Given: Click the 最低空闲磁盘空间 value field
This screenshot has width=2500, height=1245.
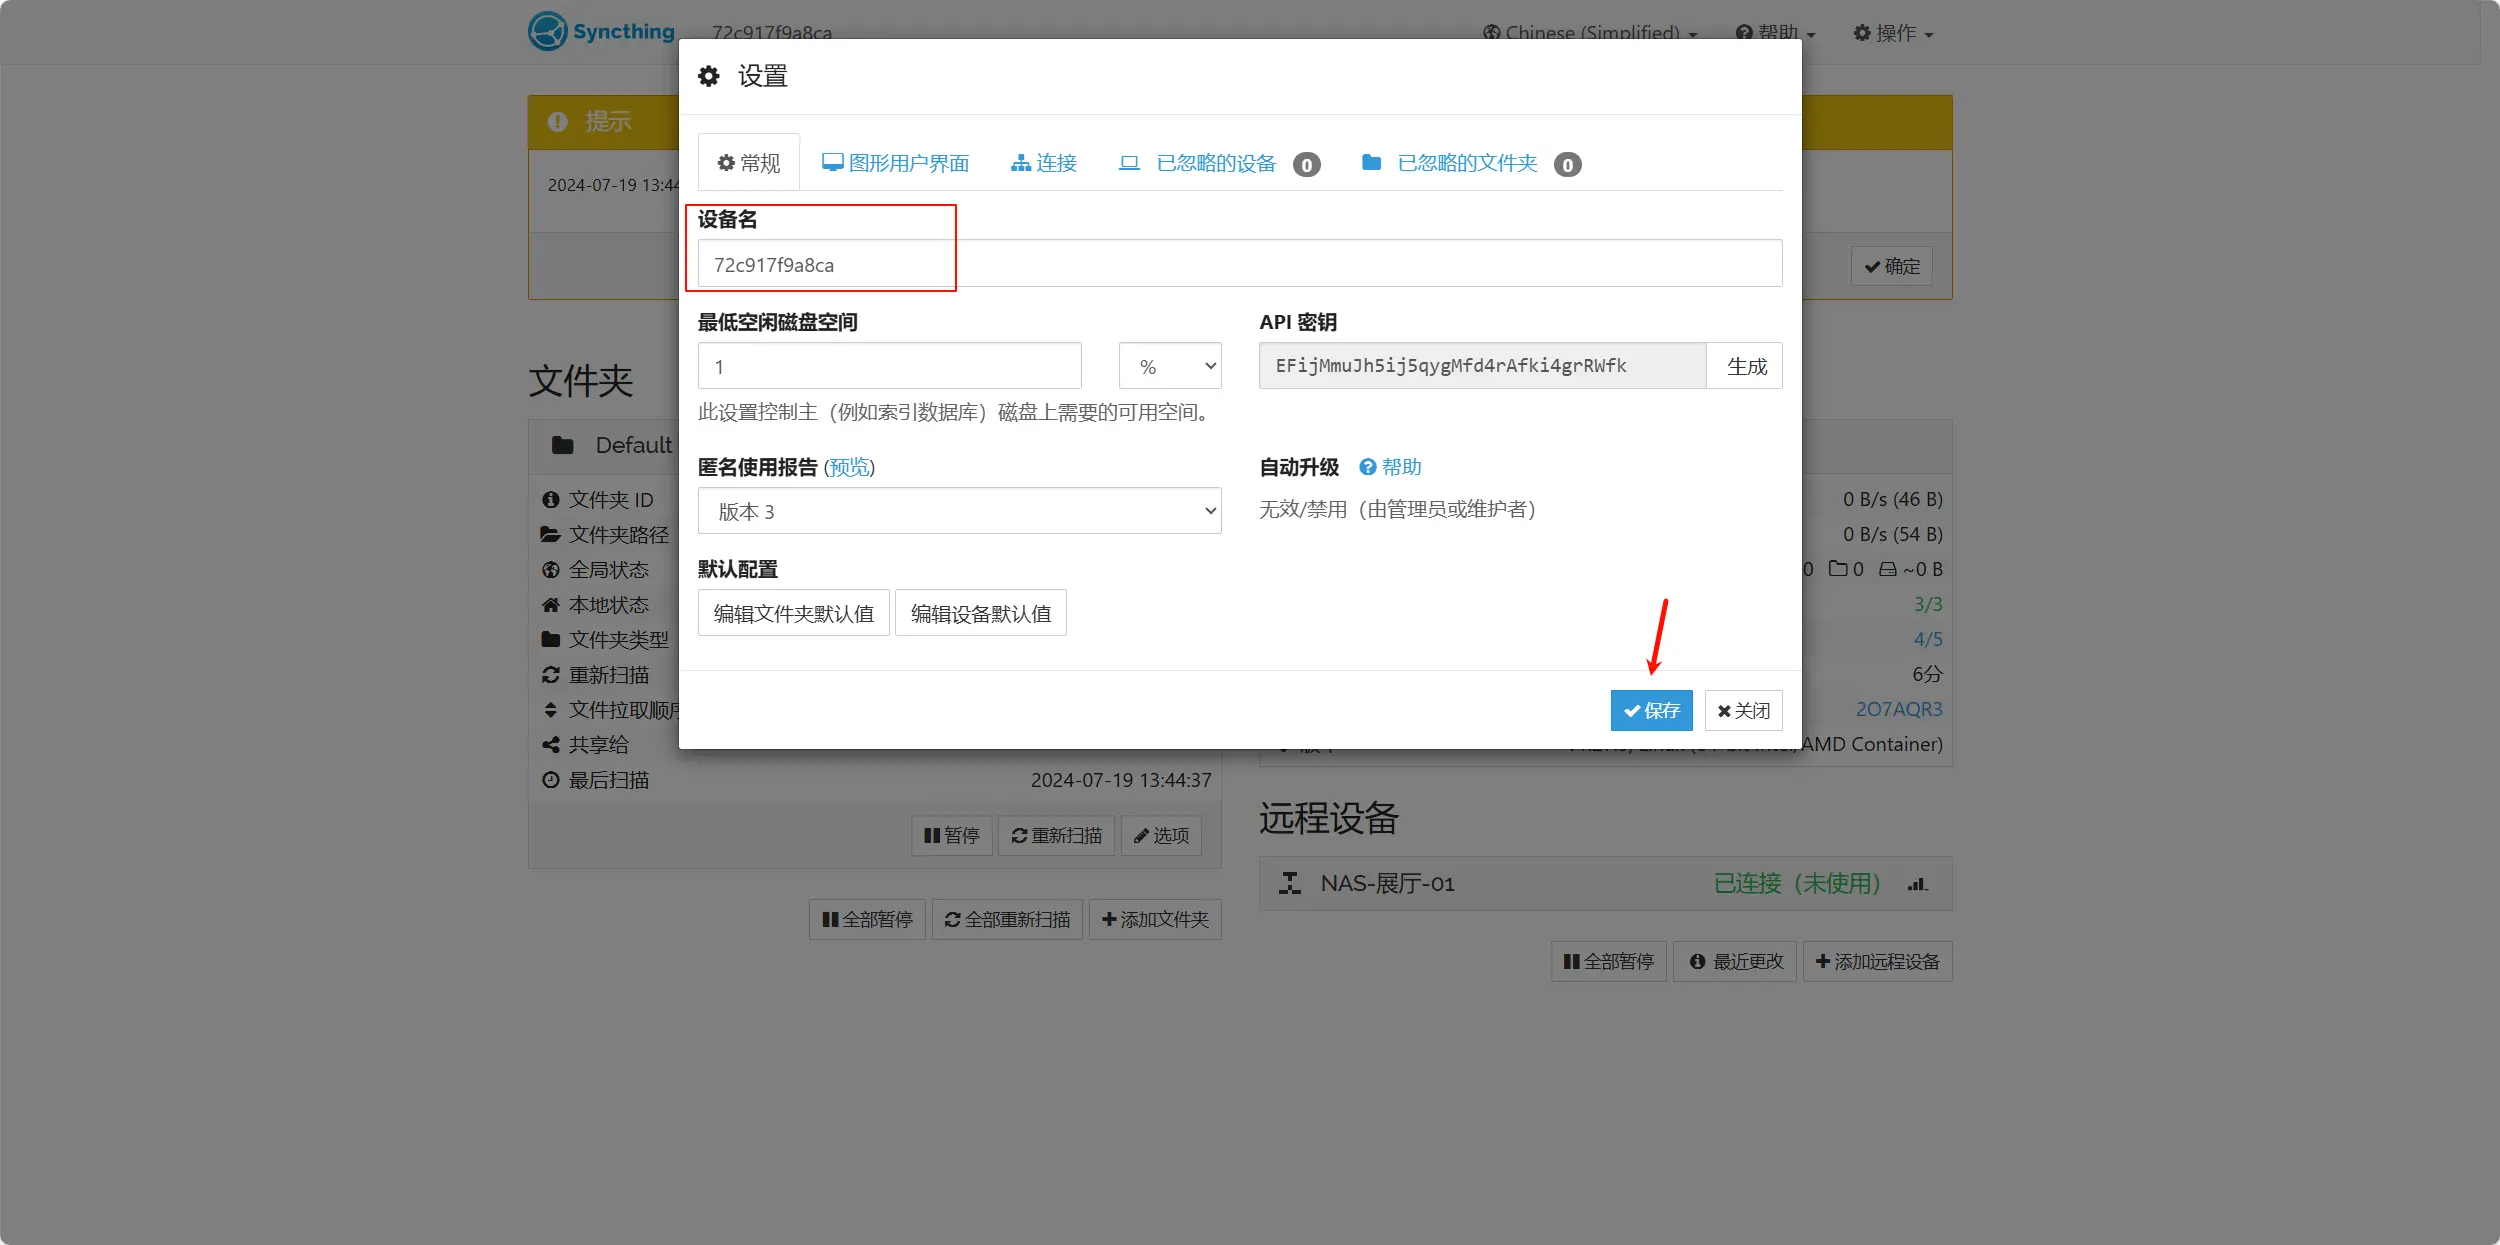Looking at the screenshot, I should [889, 365].
